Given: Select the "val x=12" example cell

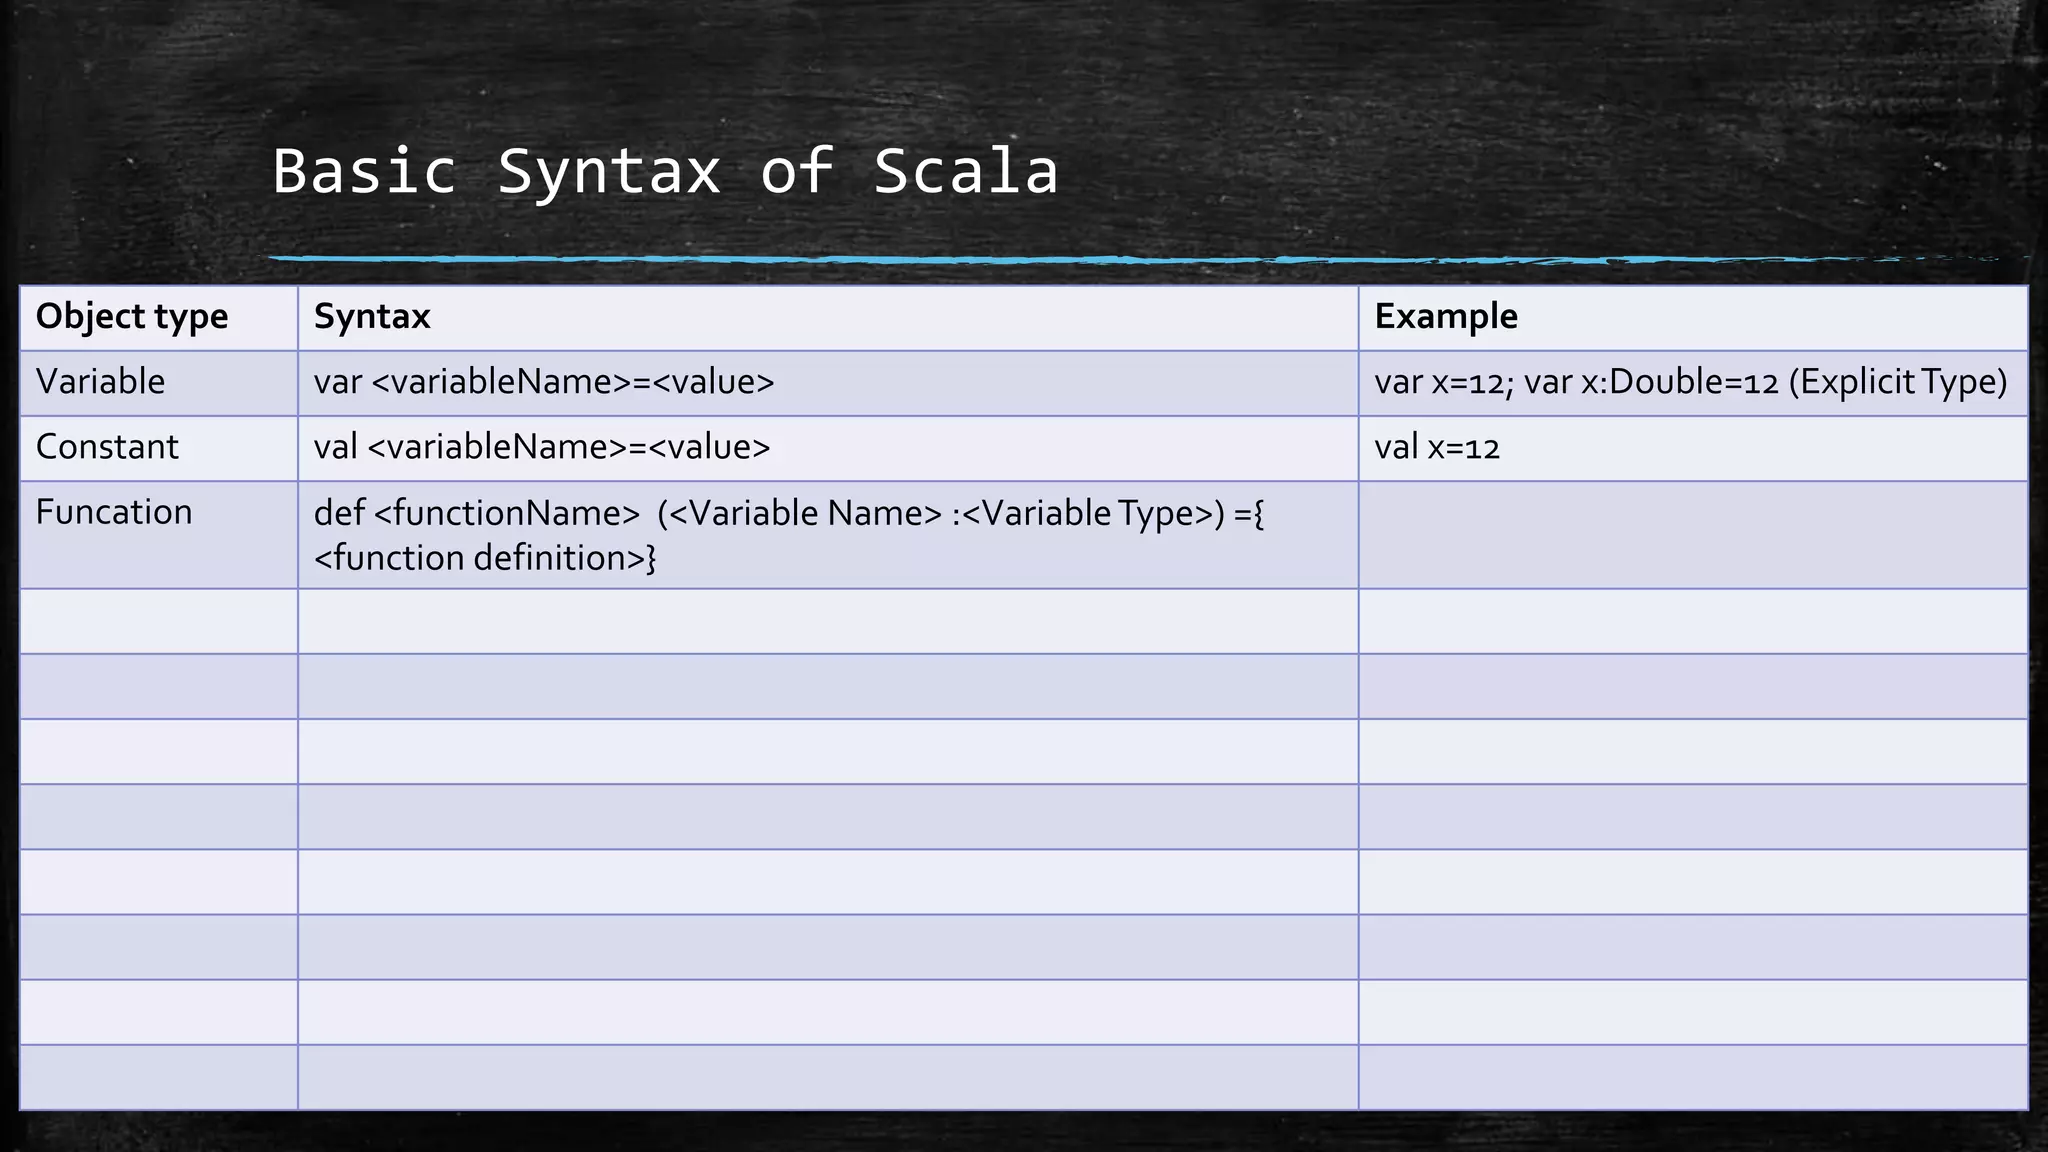Looking at the screenshot, I should [1693, 448].
